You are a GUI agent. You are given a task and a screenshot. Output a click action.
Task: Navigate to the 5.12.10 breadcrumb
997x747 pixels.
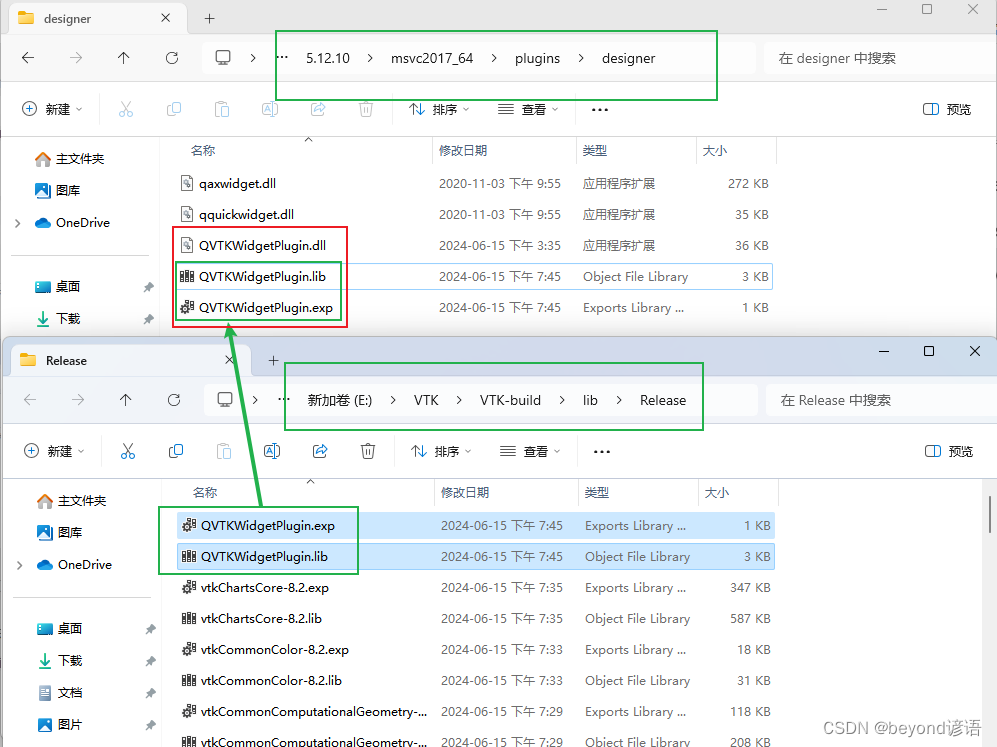(x=327, y=58)
